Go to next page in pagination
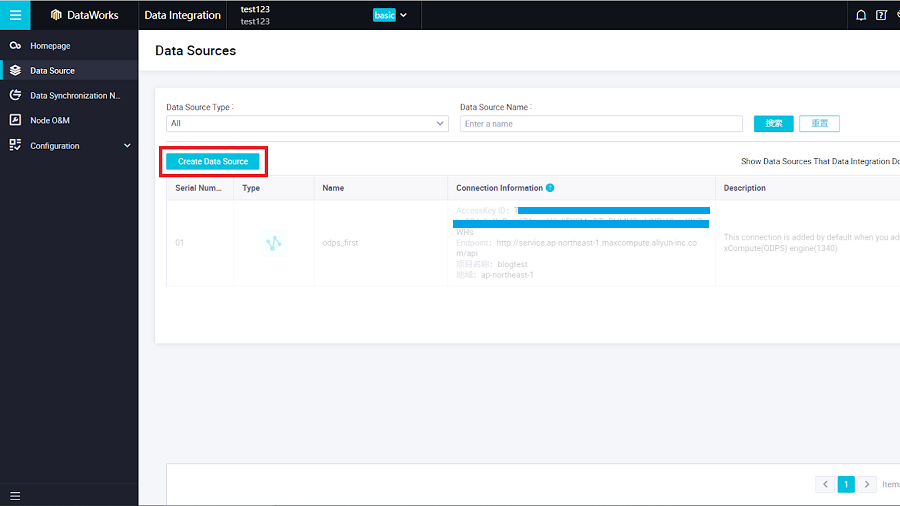900x506 pixels. click(867, 484)
